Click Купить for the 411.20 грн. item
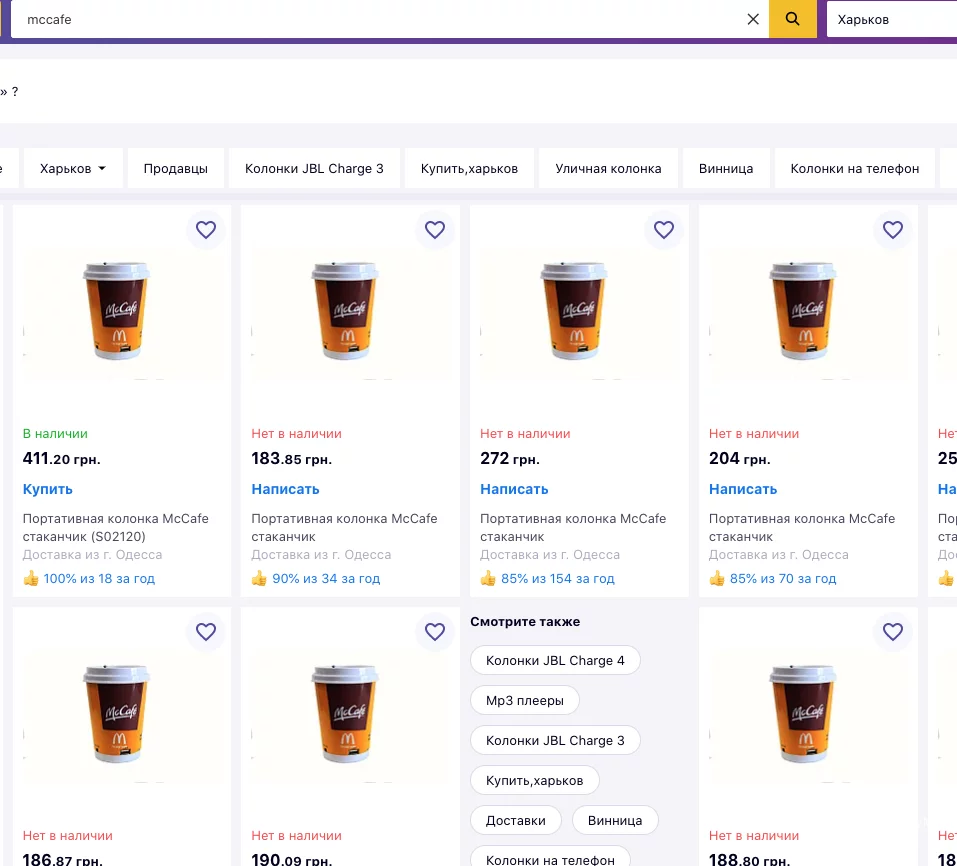This screenshot has width=957, height=866. tap(48, 489)
